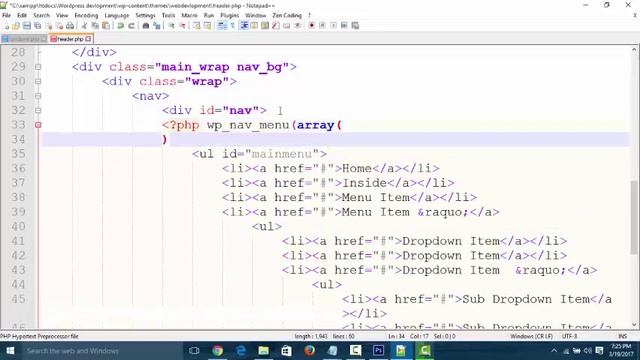The image size is (640, 360).
Task: Click UTF-8 encoding in status bar
Action: point(569,336)
